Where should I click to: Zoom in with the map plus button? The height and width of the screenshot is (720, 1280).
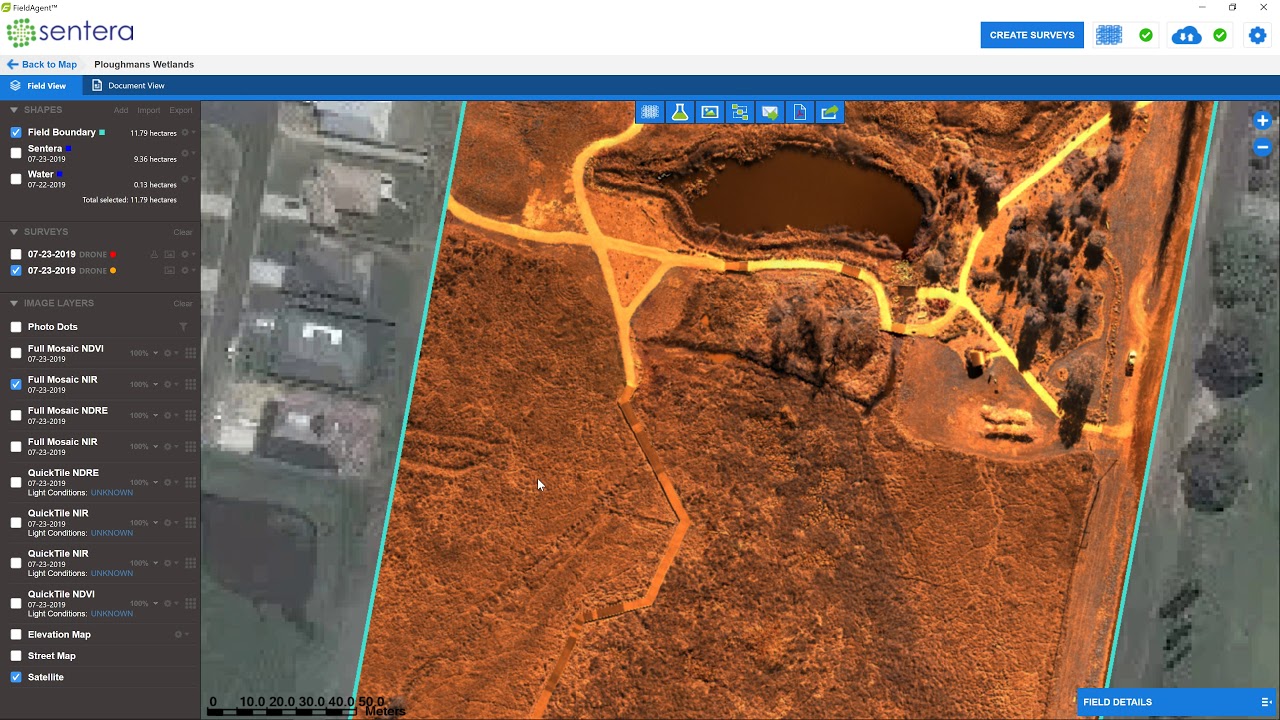click(x=1262, y=121)
